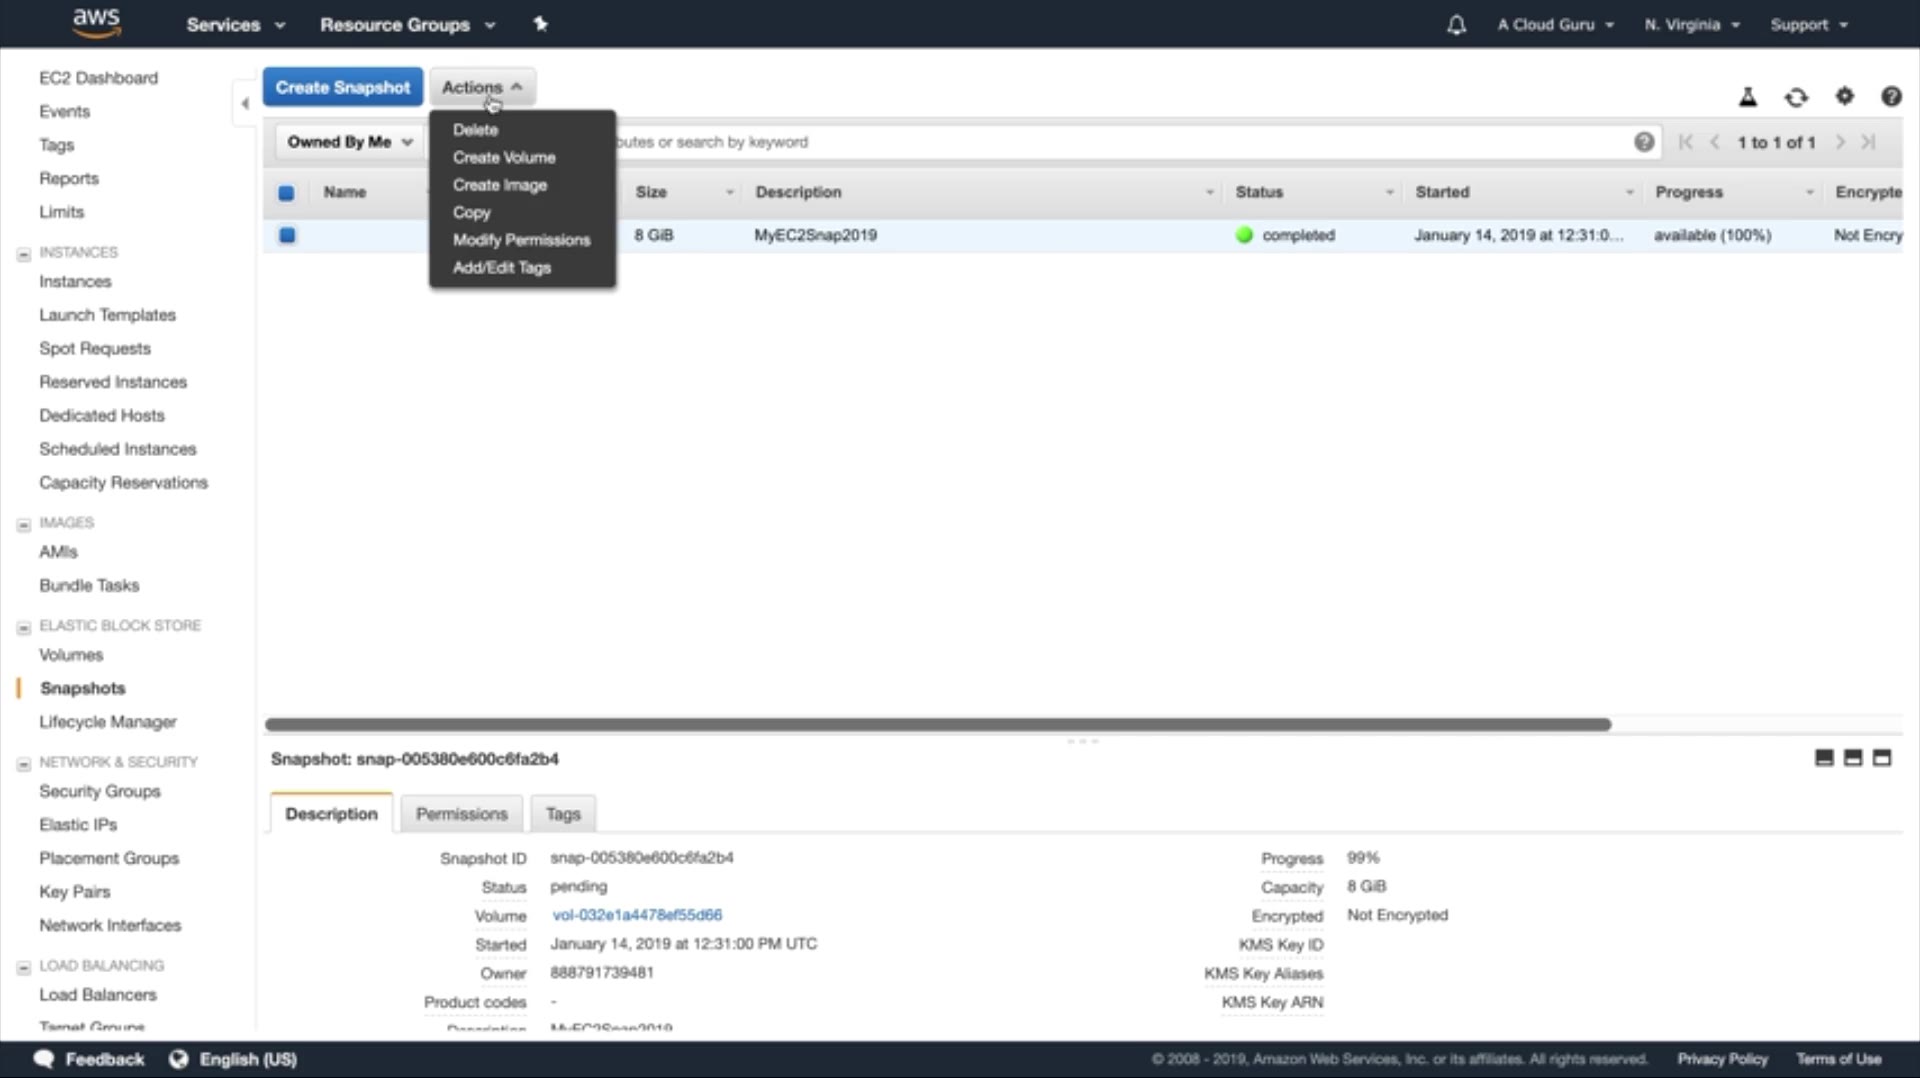The width and height of the screenshot is (1920, 1078).
Task: Open the Terms of Use link
Action: [1838, 1059]
